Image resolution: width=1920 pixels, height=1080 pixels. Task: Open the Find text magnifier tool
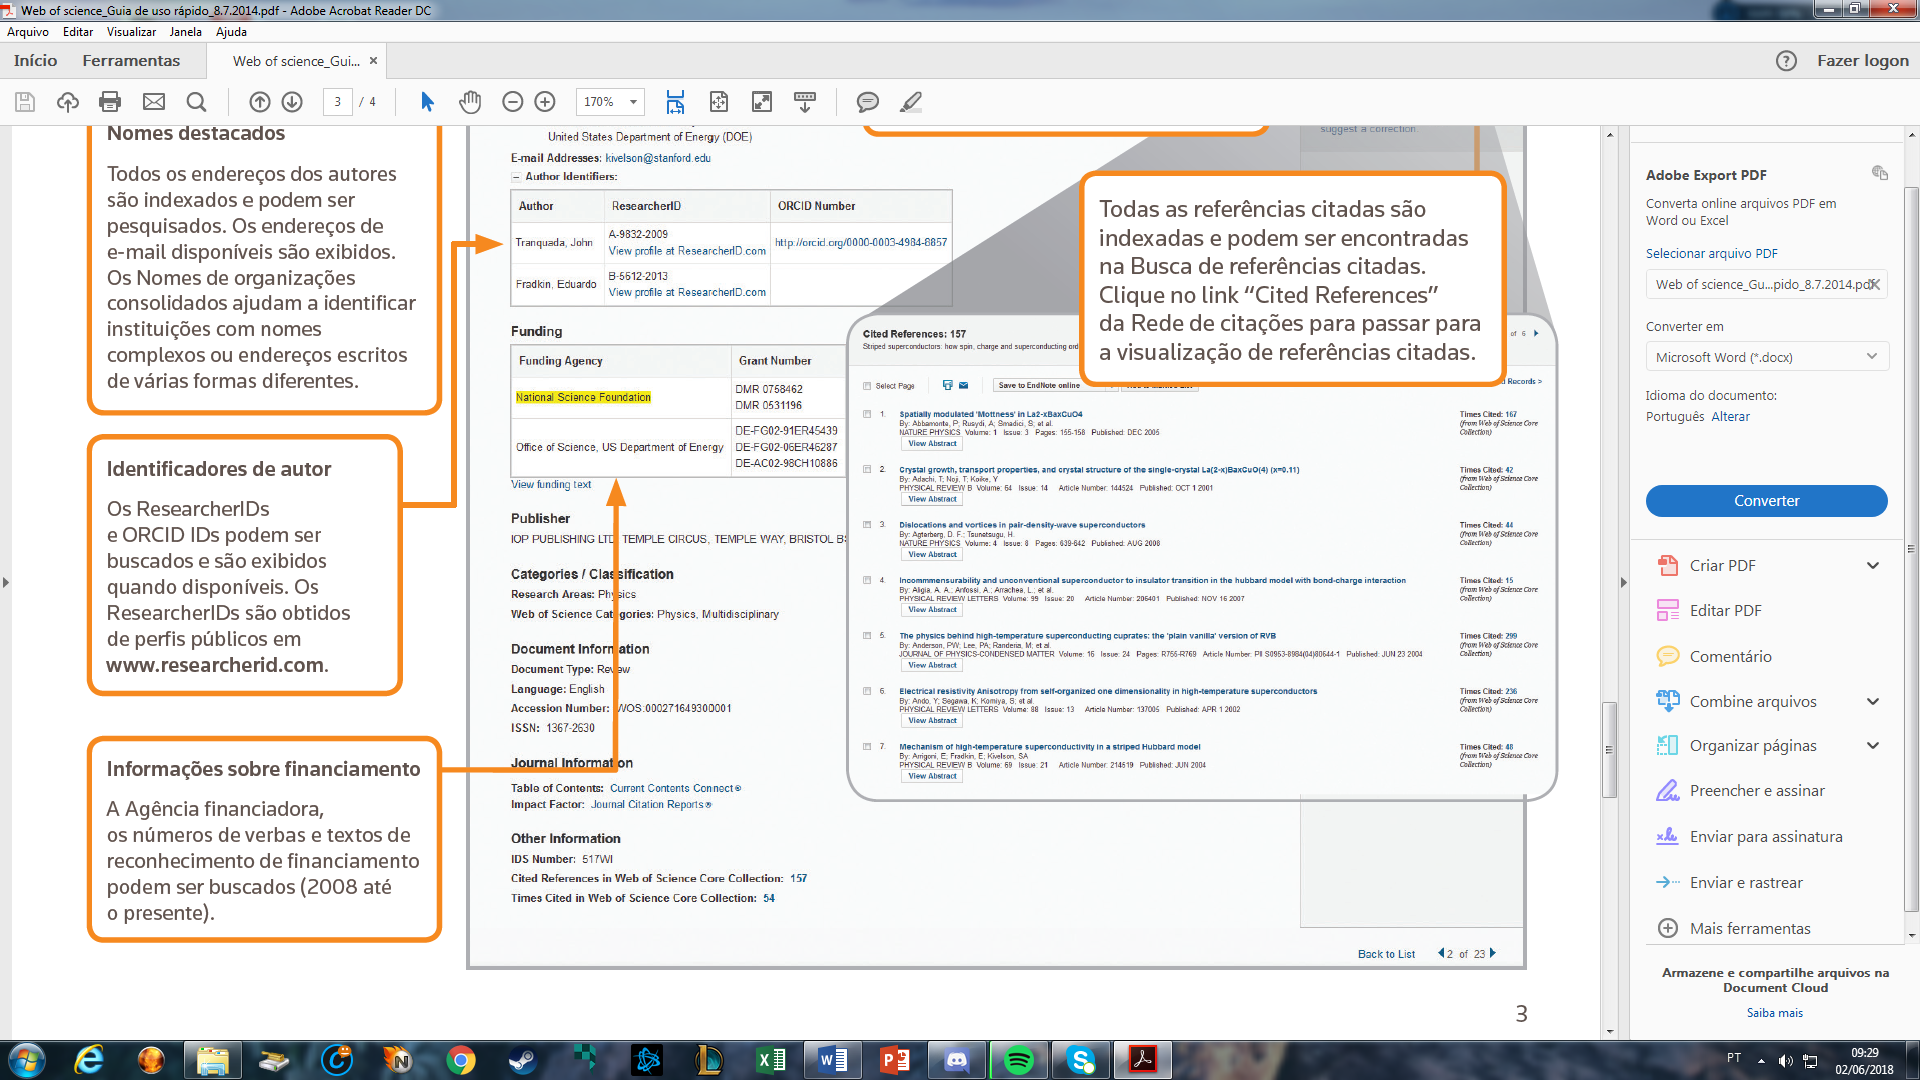(x=197, y=102)
